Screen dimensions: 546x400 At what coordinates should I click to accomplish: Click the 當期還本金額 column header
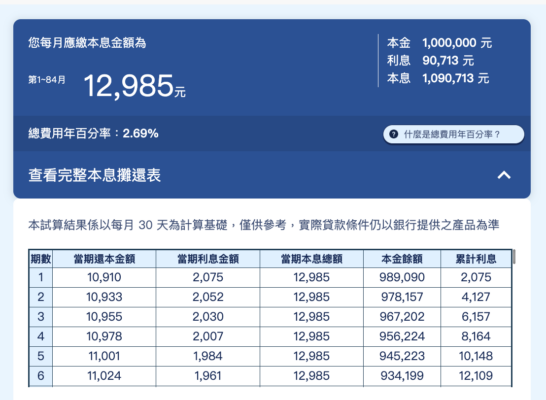(104, 259)
